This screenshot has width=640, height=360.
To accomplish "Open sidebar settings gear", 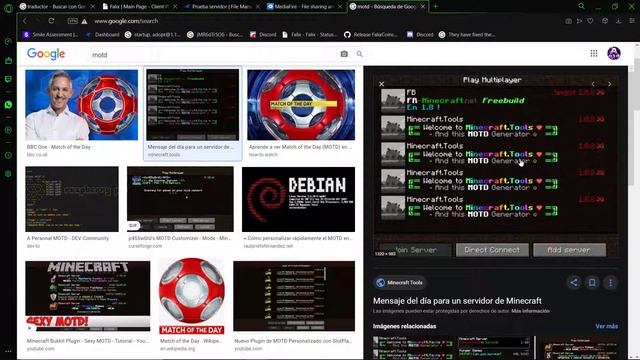I will 8,174.
